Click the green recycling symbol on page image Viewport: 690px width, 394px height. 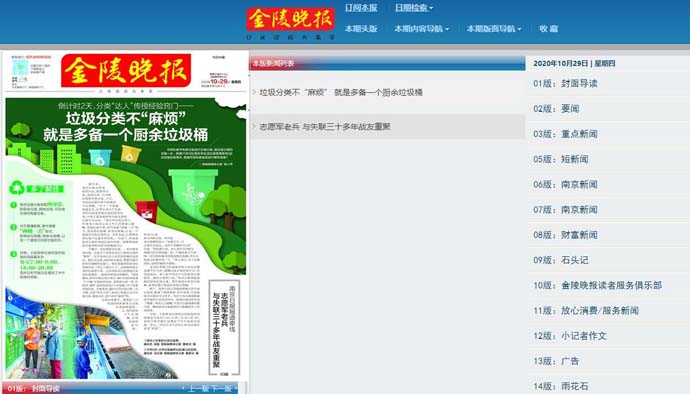(17, 188)
